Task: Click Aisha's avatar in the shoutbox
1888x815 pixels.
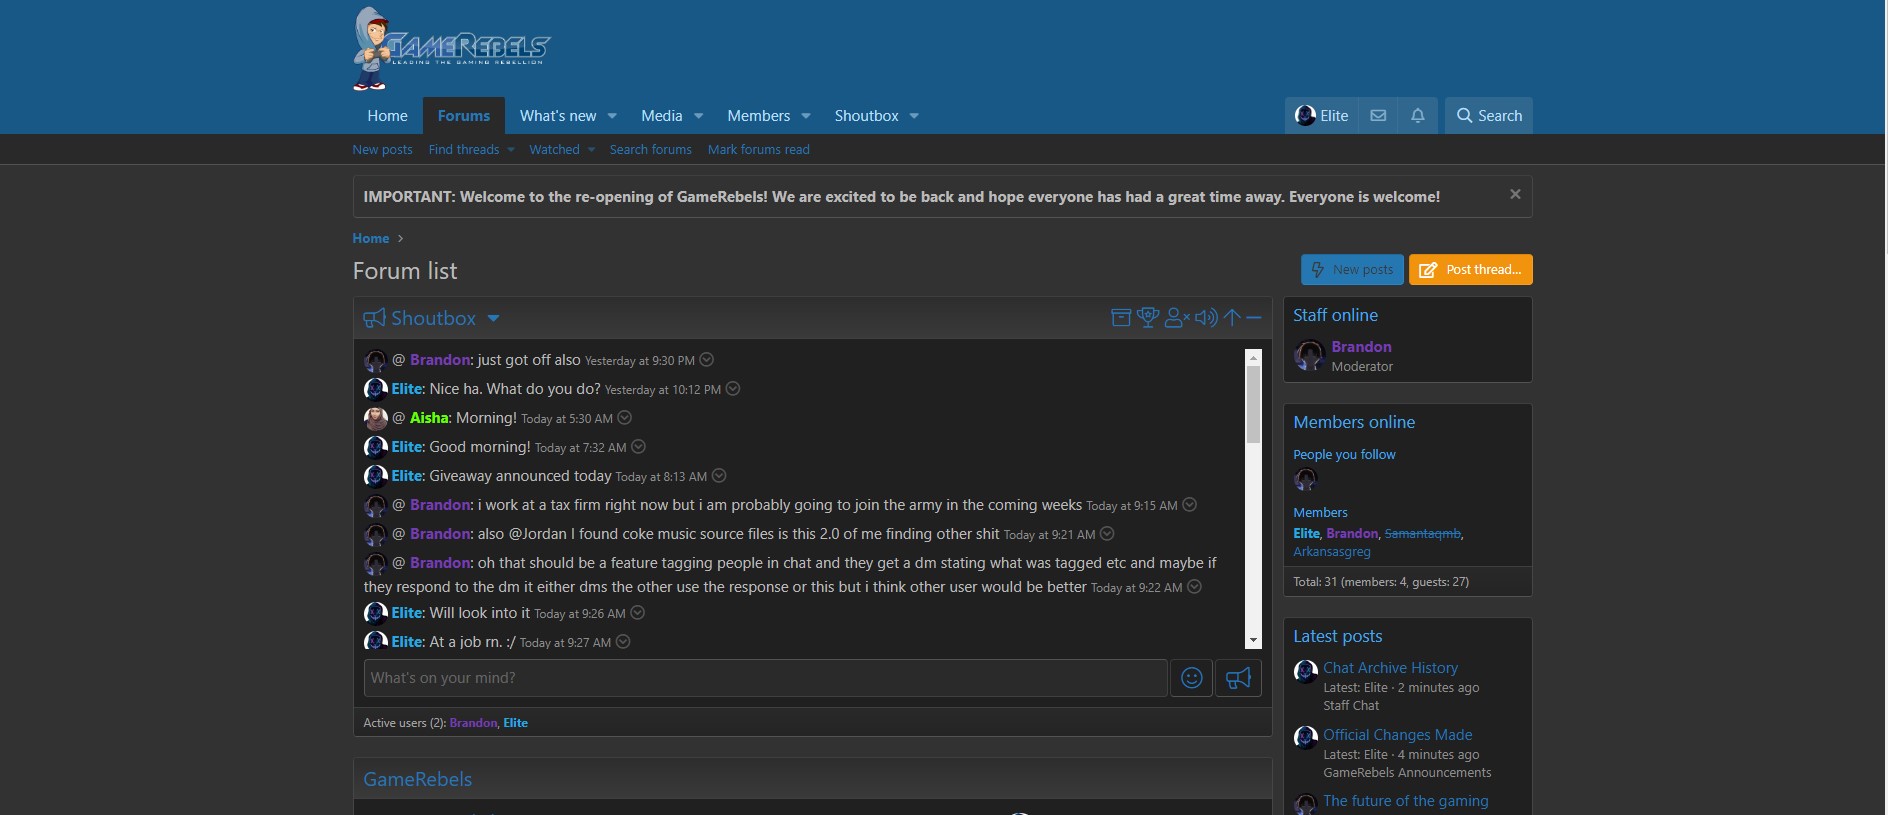Action: 376,418
